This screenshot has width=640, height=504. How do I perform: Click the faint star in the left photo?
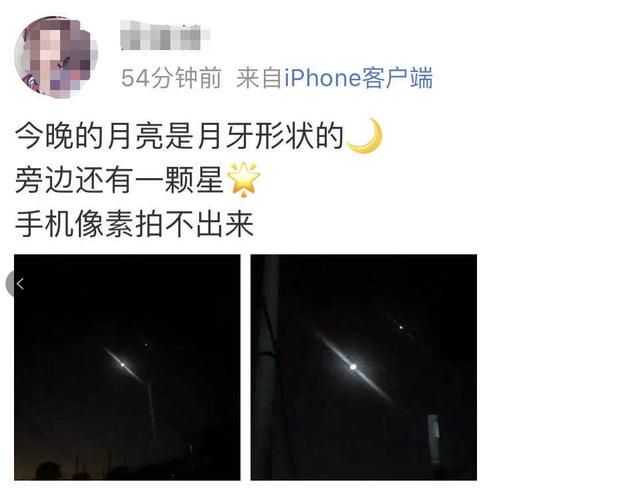(x=146, y=345)
